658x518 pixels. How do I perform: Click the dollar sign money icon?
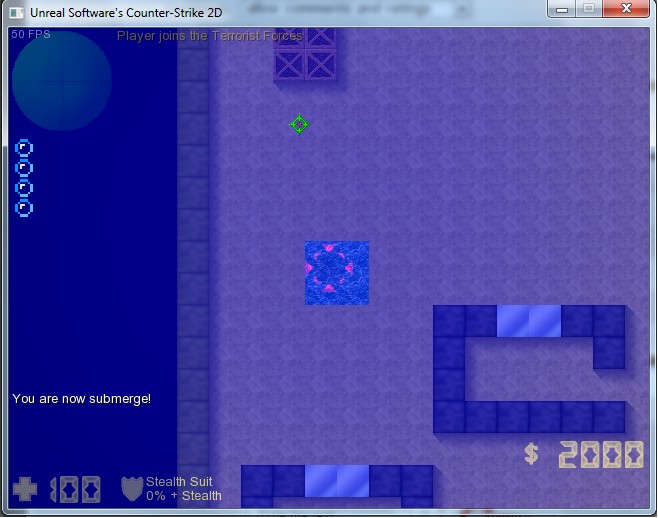coord(531,454)
